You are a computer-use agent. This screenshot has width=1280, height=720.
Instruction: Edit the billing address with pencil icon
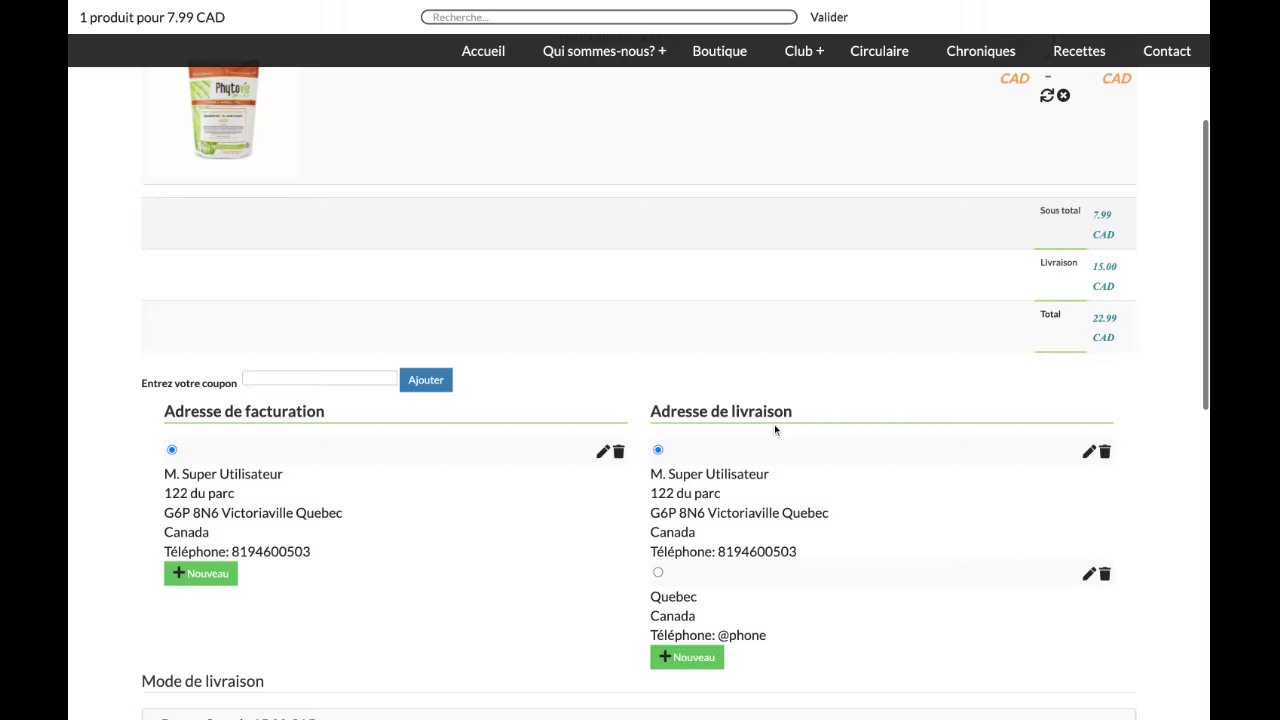click(602, 452)
